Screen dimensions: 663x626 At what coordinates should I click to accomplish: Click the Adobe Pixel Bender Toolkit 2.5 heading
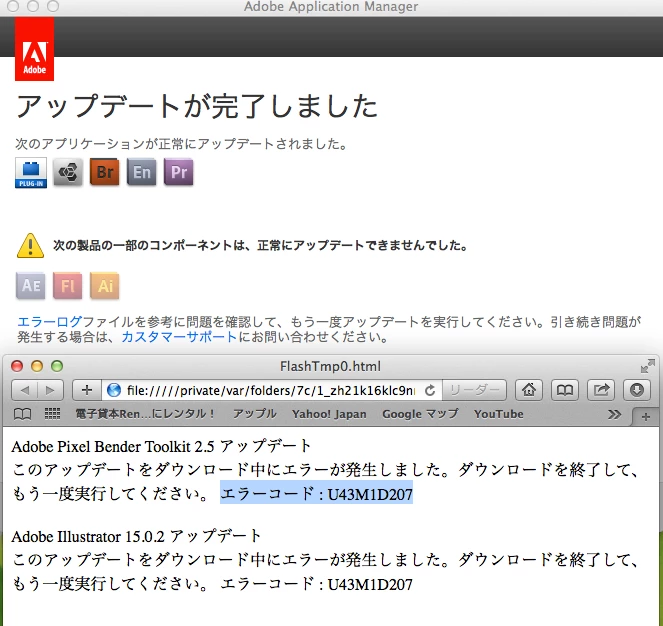click(x=161, y=447)
